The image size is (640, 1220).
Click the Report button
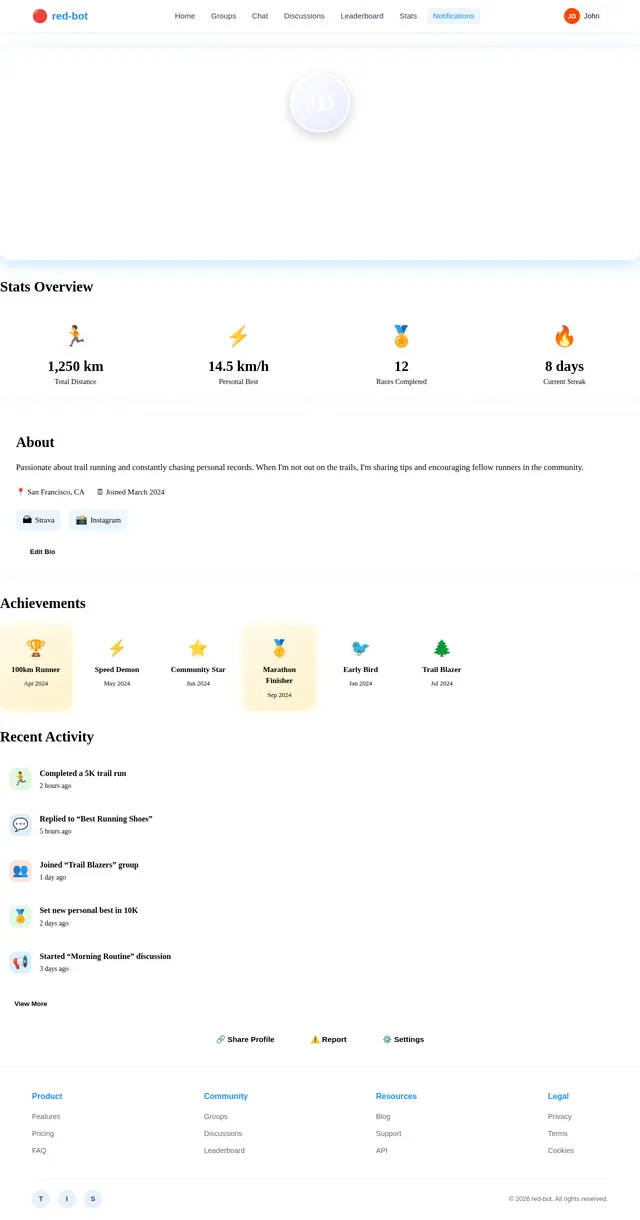(x=328, y=1039)
